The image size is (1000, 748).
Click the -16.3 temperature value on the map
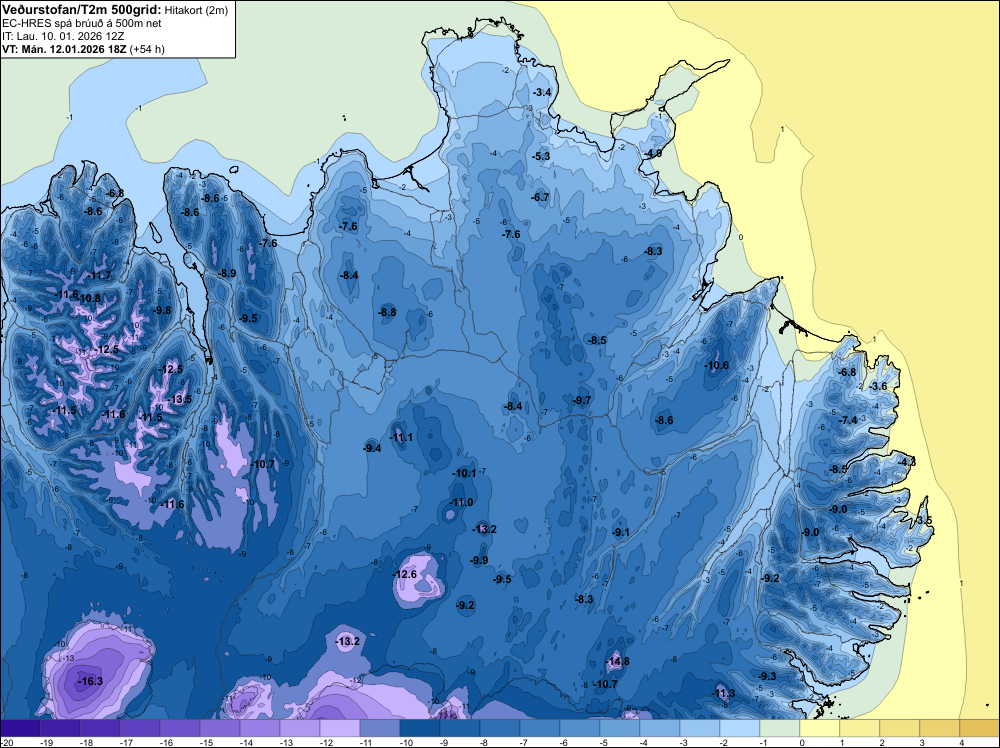pos(90,681)
